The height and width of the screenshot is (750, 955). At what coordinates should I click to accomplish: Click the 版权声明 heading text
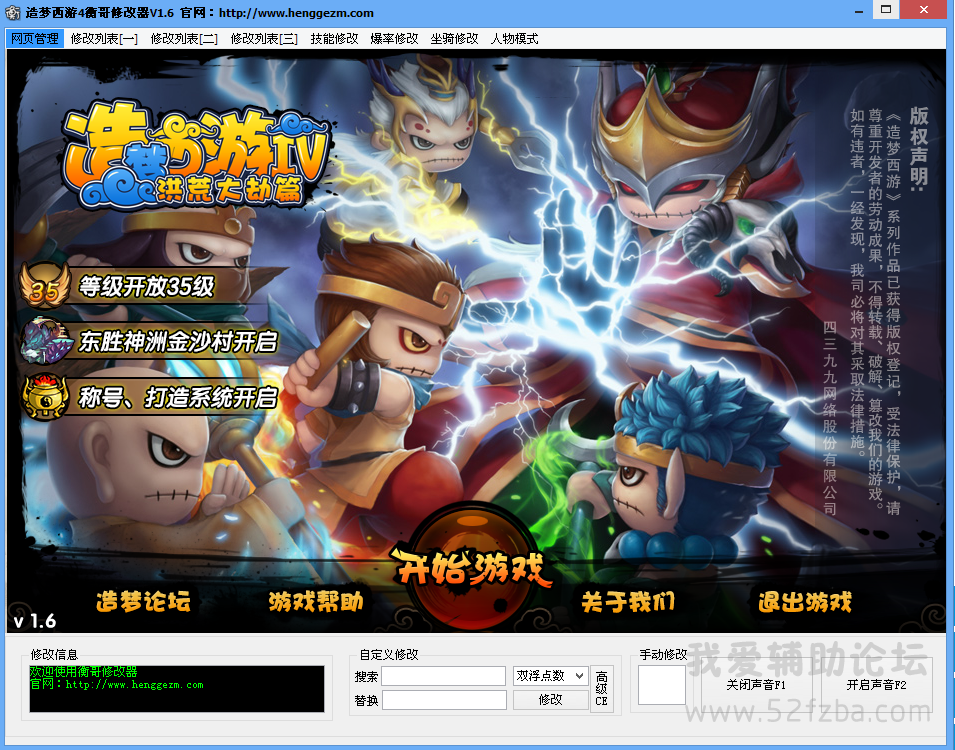point(918,148)
